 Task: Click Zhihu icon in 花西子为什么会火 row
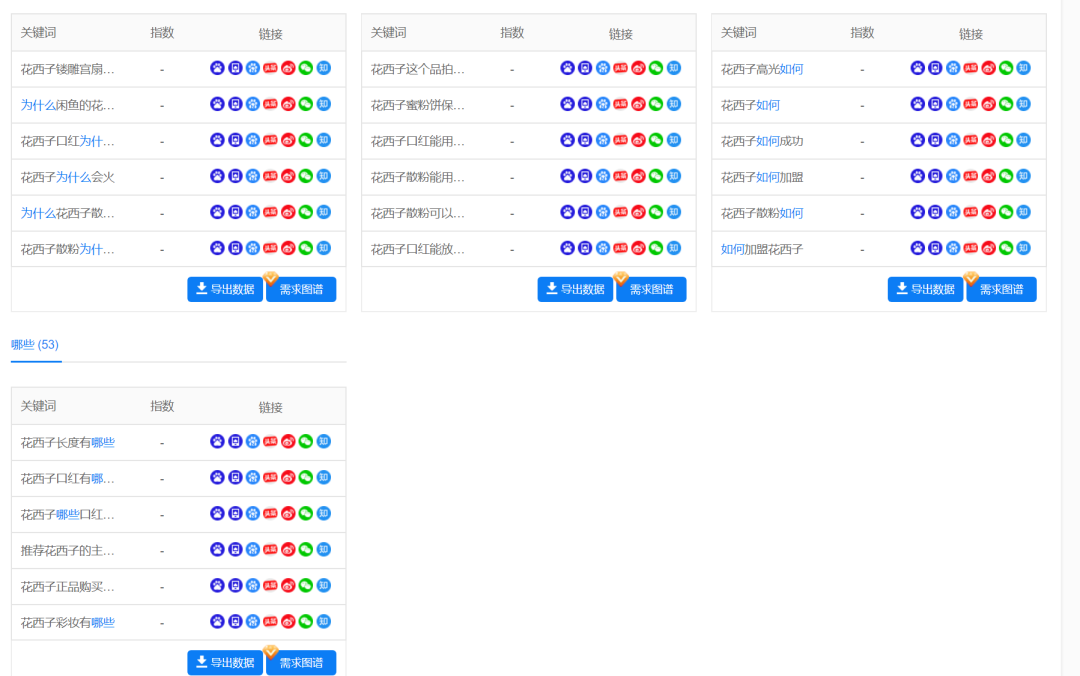click(x=324, y=176)
